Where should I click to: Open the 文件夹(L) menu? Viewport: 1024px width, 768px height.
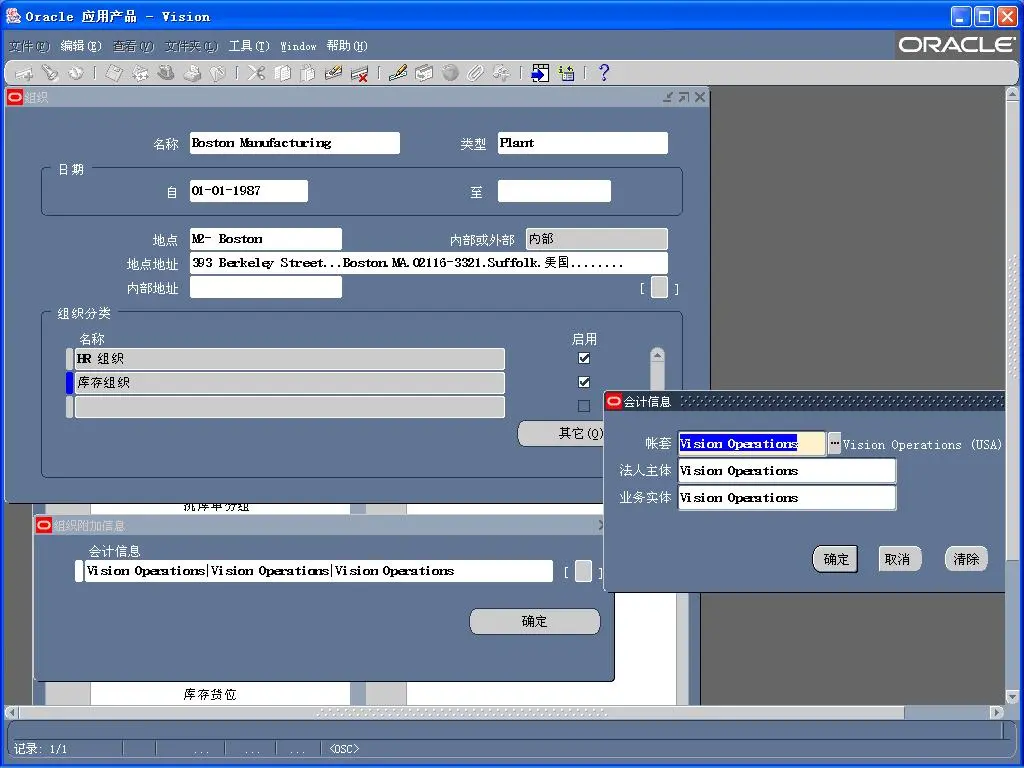click(x=191, y=46)
